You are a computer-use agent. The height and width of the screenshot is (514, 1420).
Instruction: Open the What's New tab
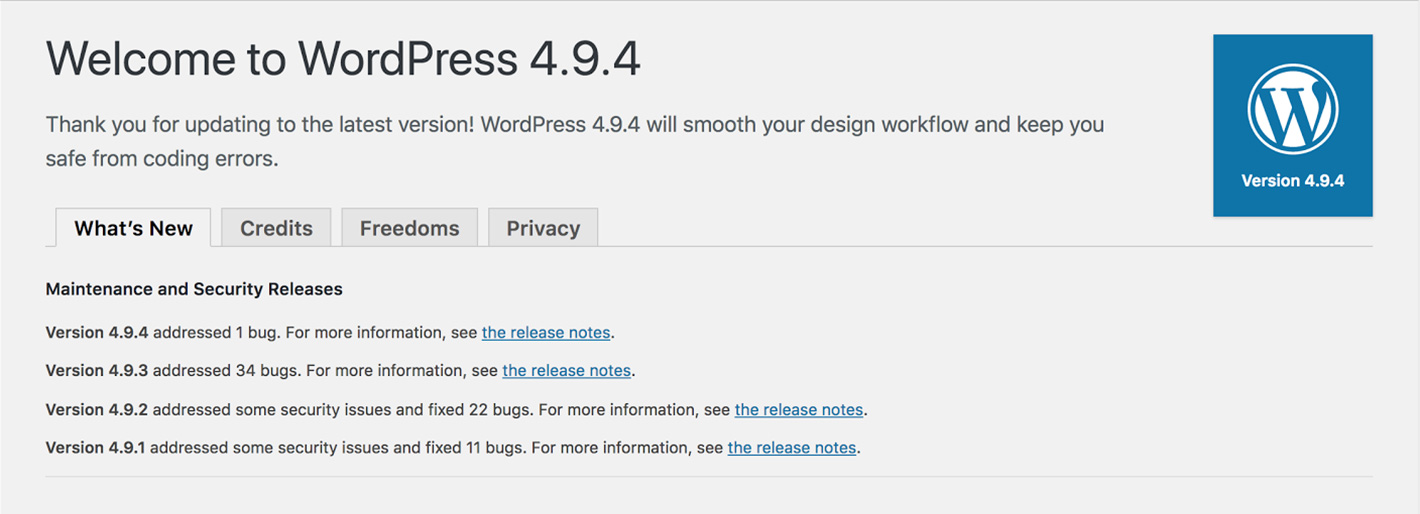133,228
